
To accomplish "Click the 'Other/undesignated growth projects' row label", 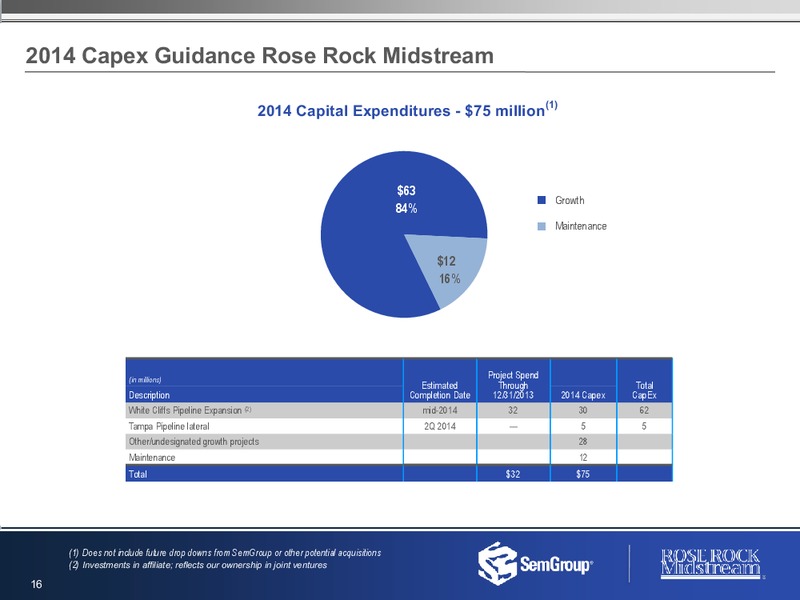I will (193, 442).
